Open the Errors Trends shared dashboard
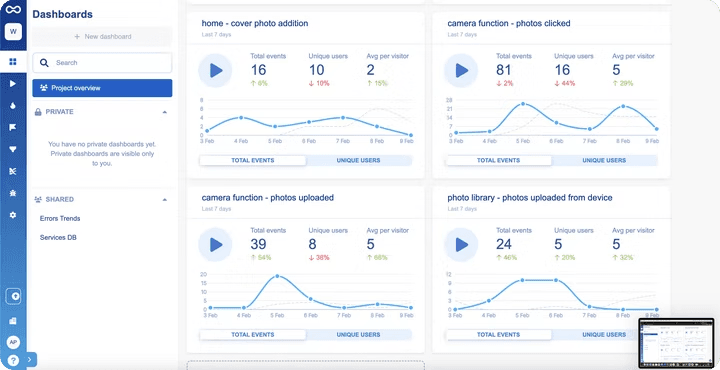This screenshot has width=720, height=370. (x=60, y=219)
